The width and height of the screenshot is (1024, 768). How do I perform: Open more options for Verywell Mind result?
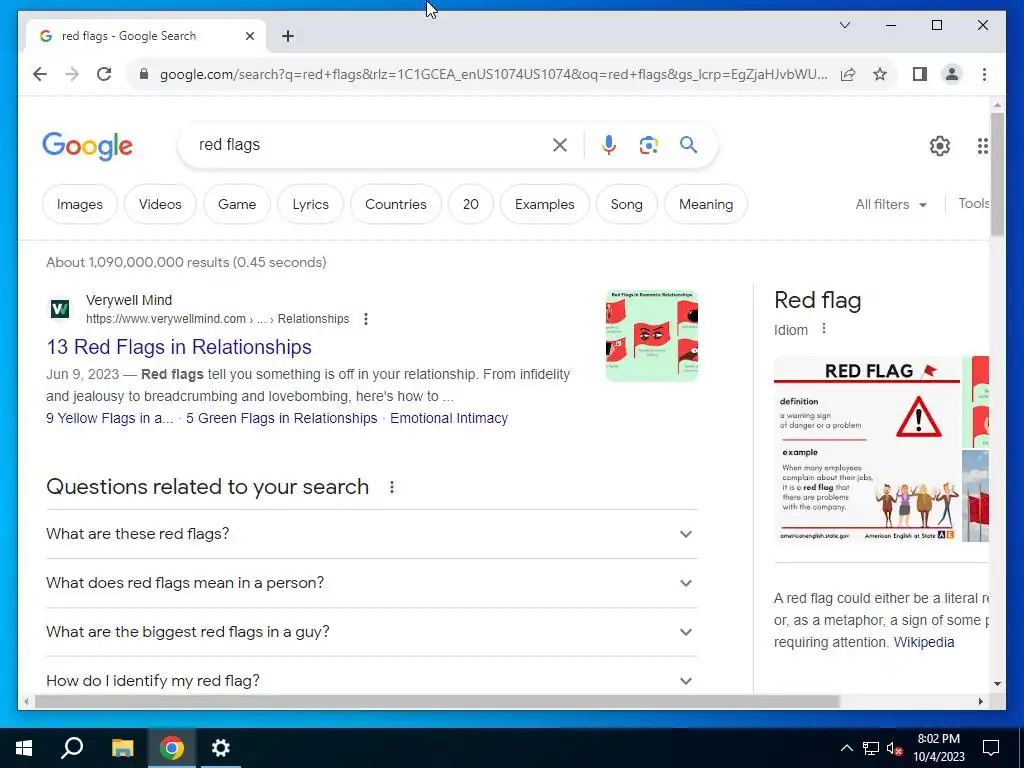click(366, 319)
